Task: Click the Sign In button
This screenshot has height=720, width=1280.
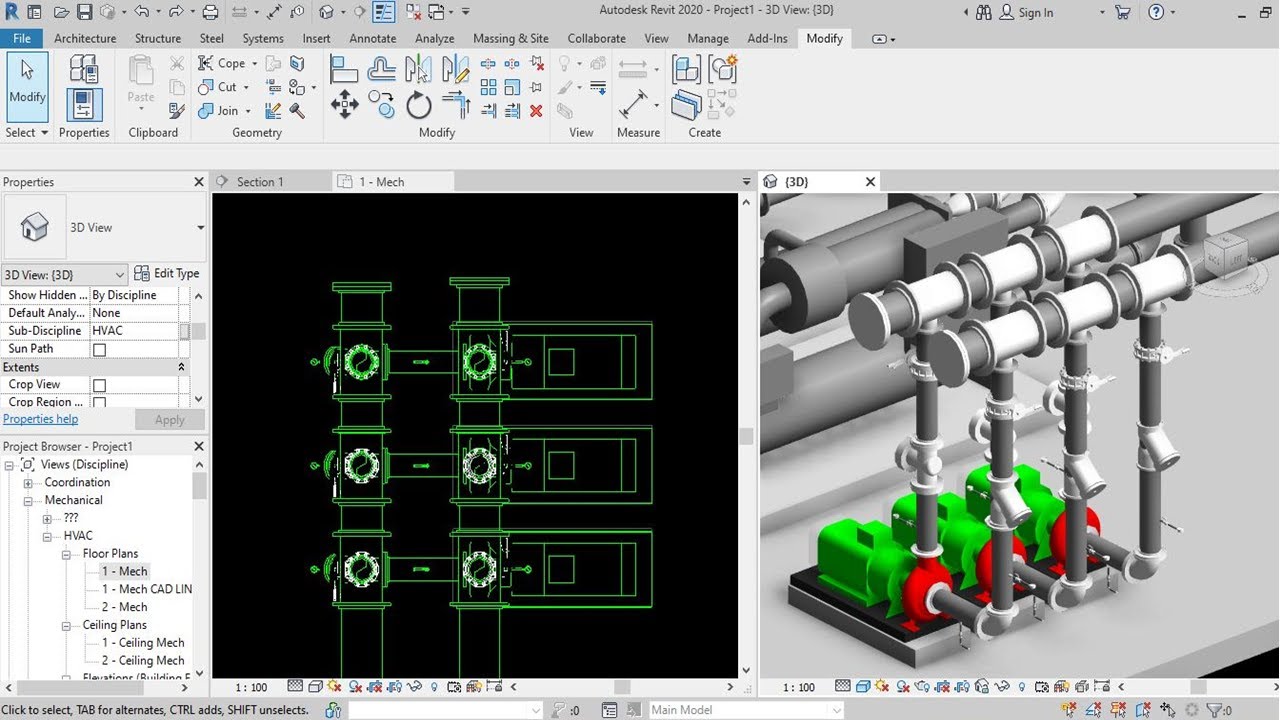Action: pyautogui.click(x=1026, y=13)
